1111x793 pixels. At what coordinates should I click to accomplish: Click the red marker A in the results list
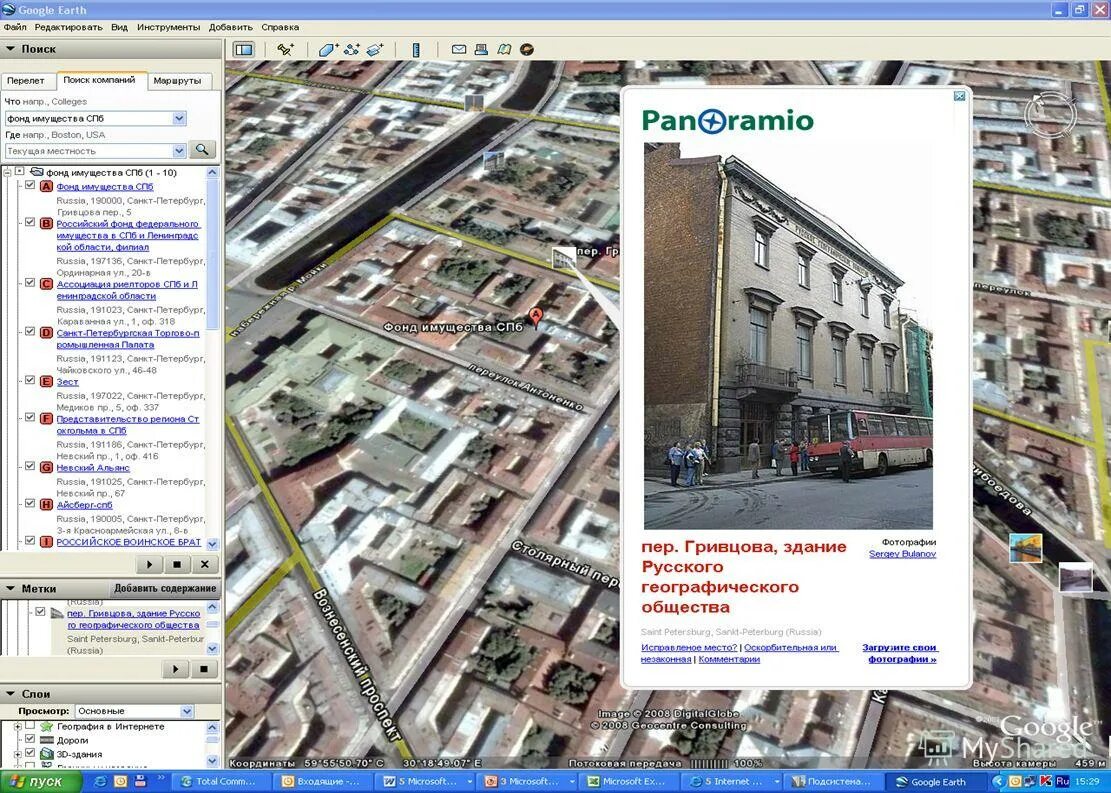tap(46, 186)
